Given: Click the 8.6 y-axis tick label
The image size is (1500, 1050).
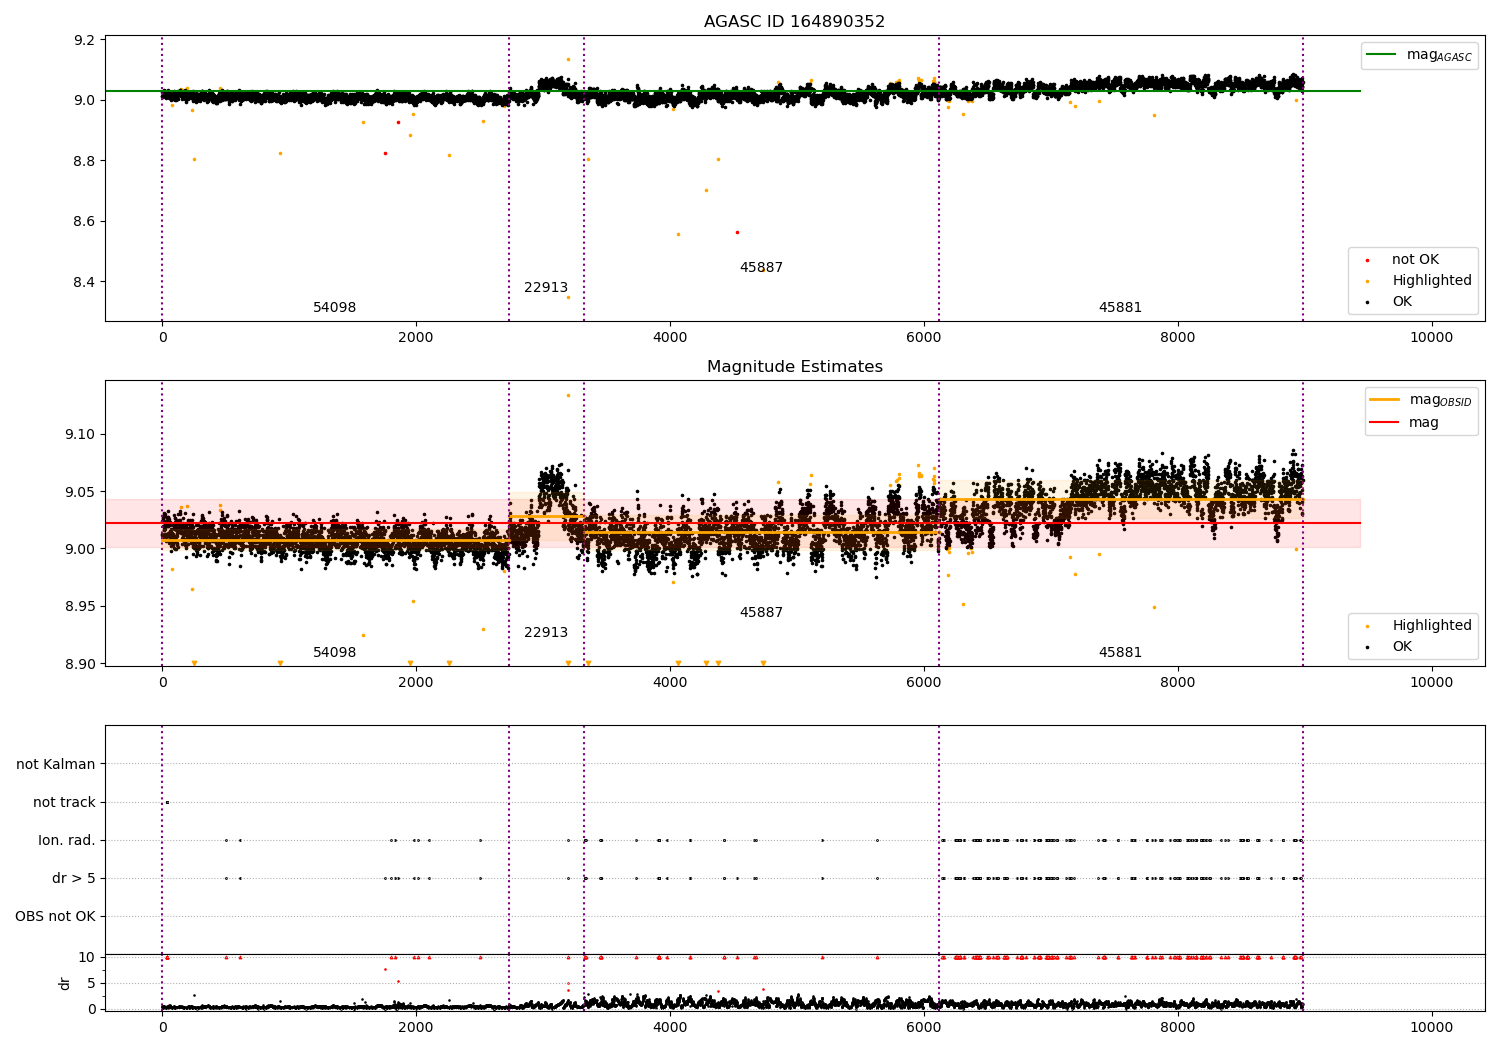Looking at the screenshot, I should click(x=85, y=221).
